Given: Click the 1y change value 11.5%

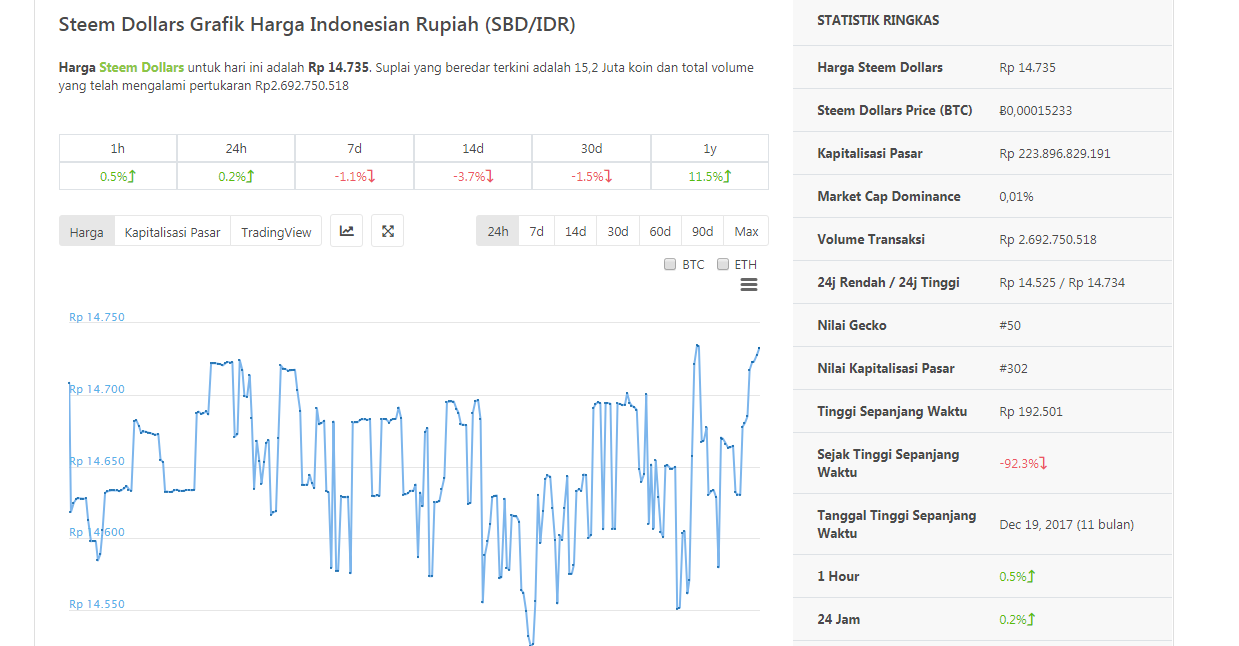Looking at the screenshot, I should point(709,176).
